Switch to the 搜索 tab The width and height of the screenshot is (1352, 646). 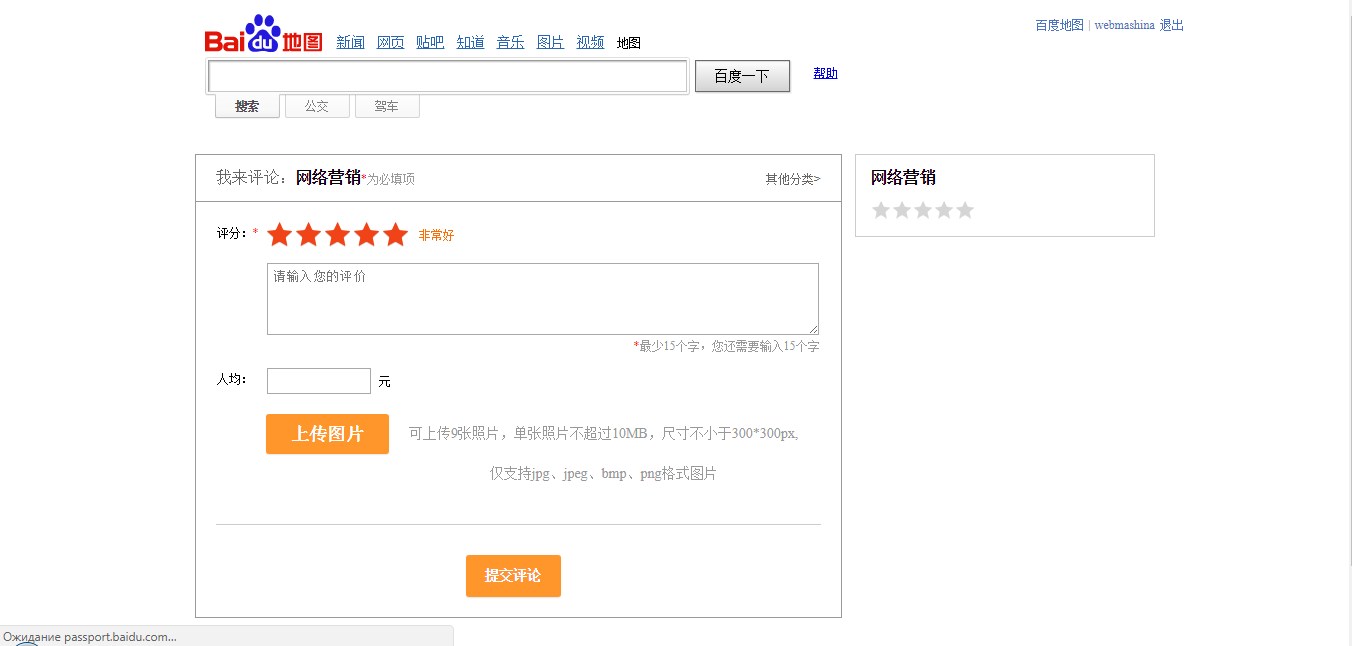point(247,106)
